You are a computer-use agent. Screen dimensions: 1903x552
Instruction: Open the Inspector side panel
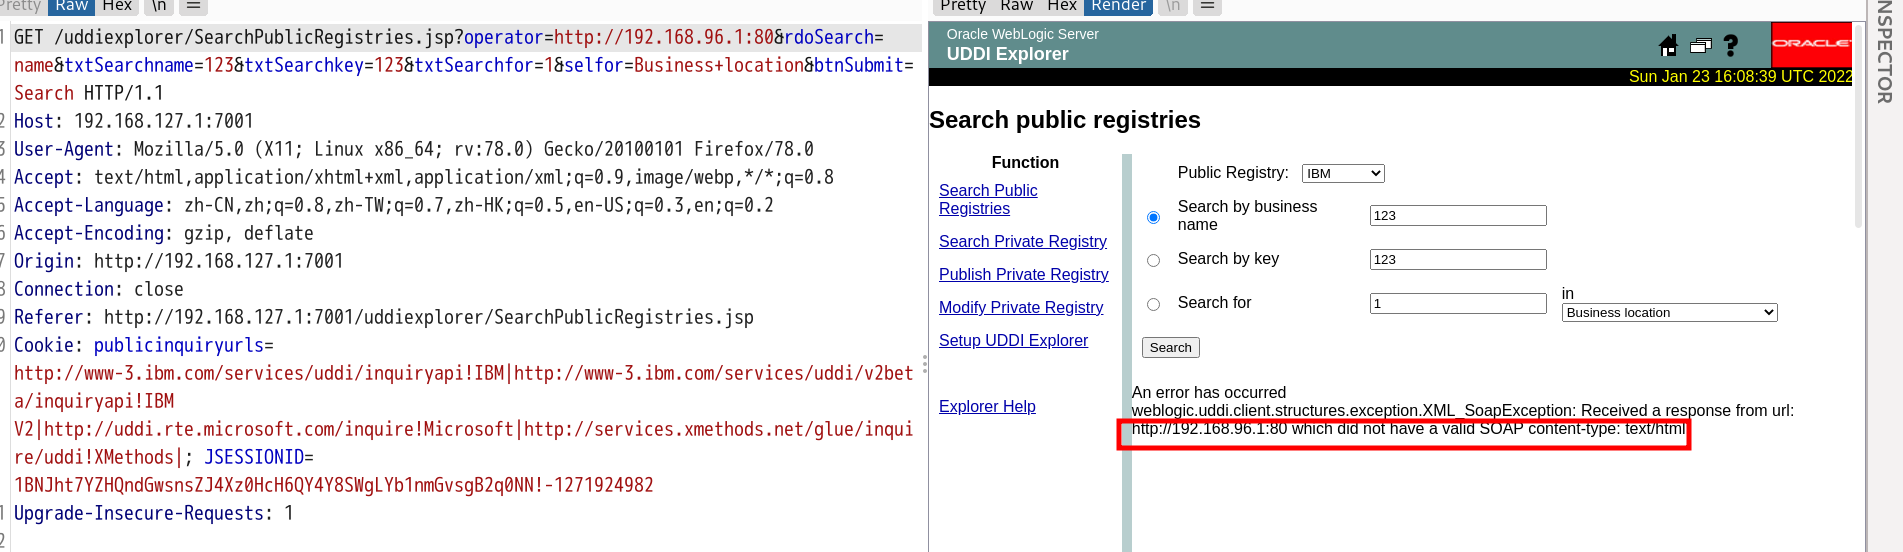[1885, 50]
